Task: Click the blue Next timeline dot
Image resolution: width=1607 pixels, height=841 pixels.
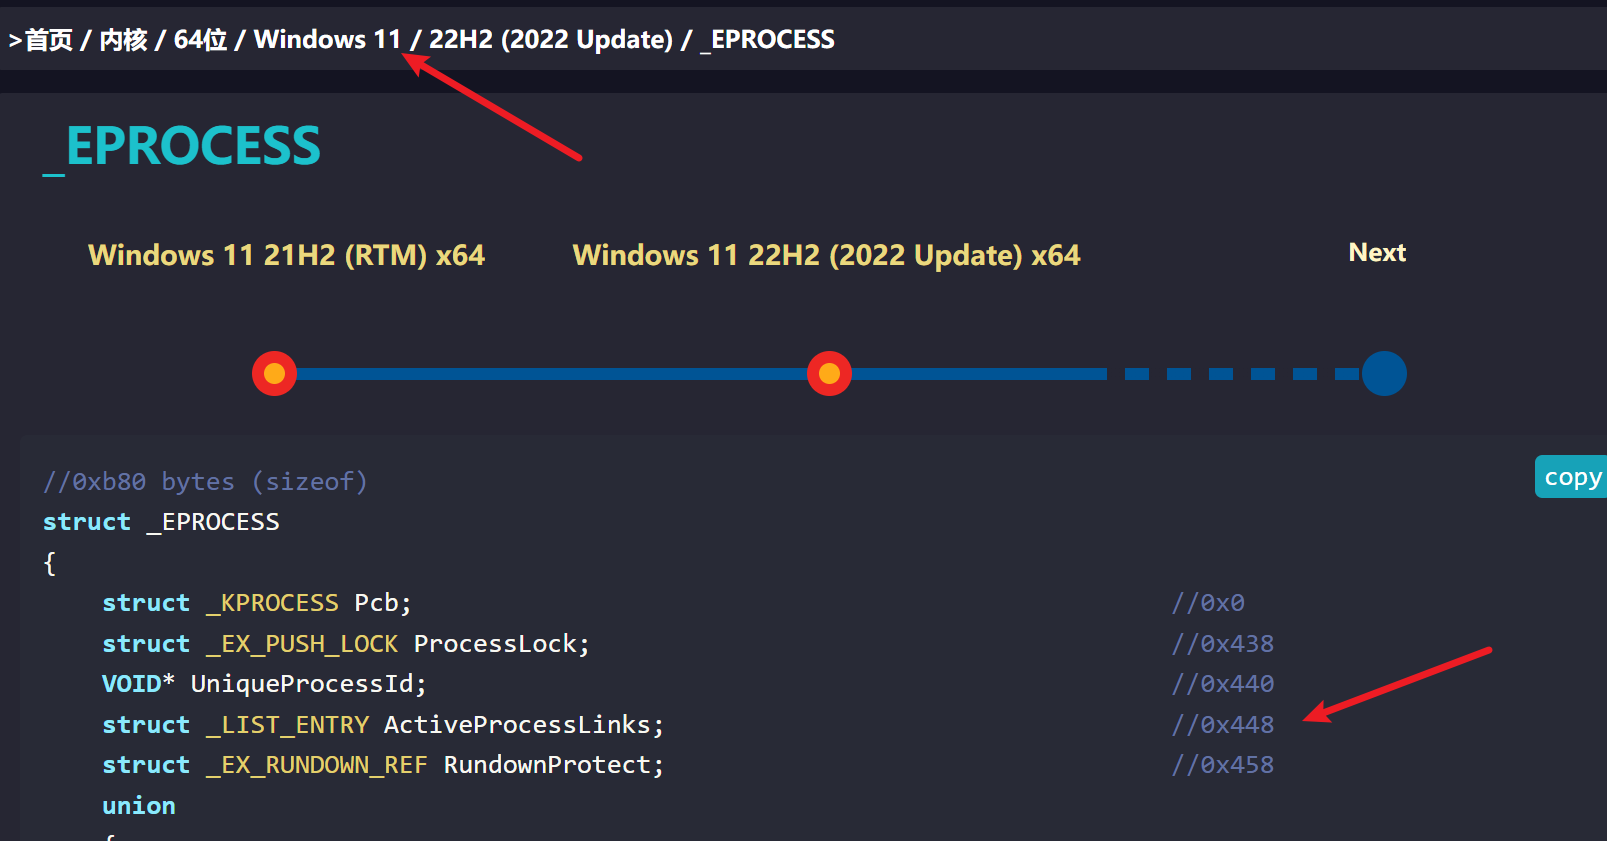Action: (1384, 374)
